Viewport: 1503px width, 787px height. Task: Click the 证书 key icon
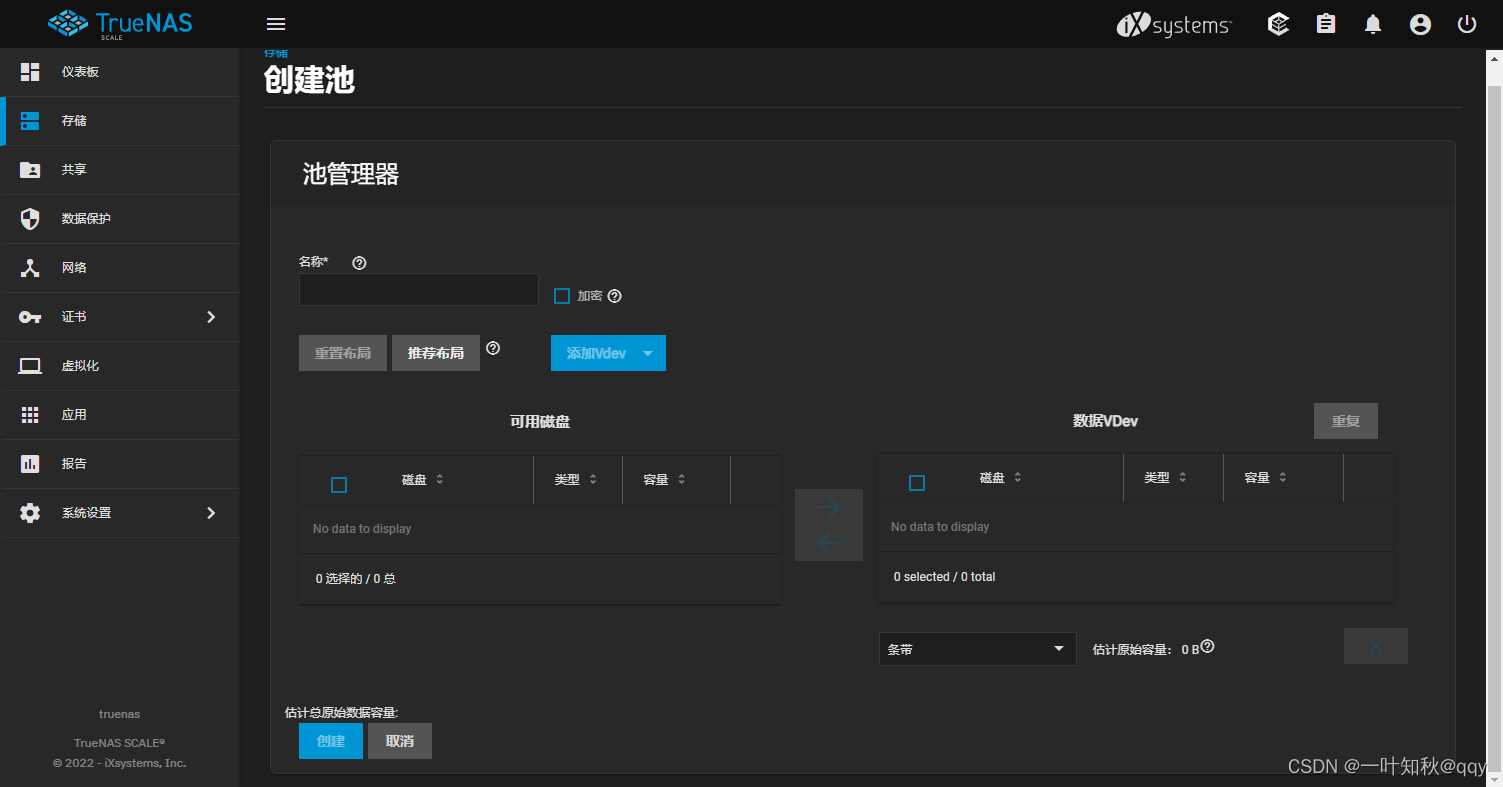30,317
